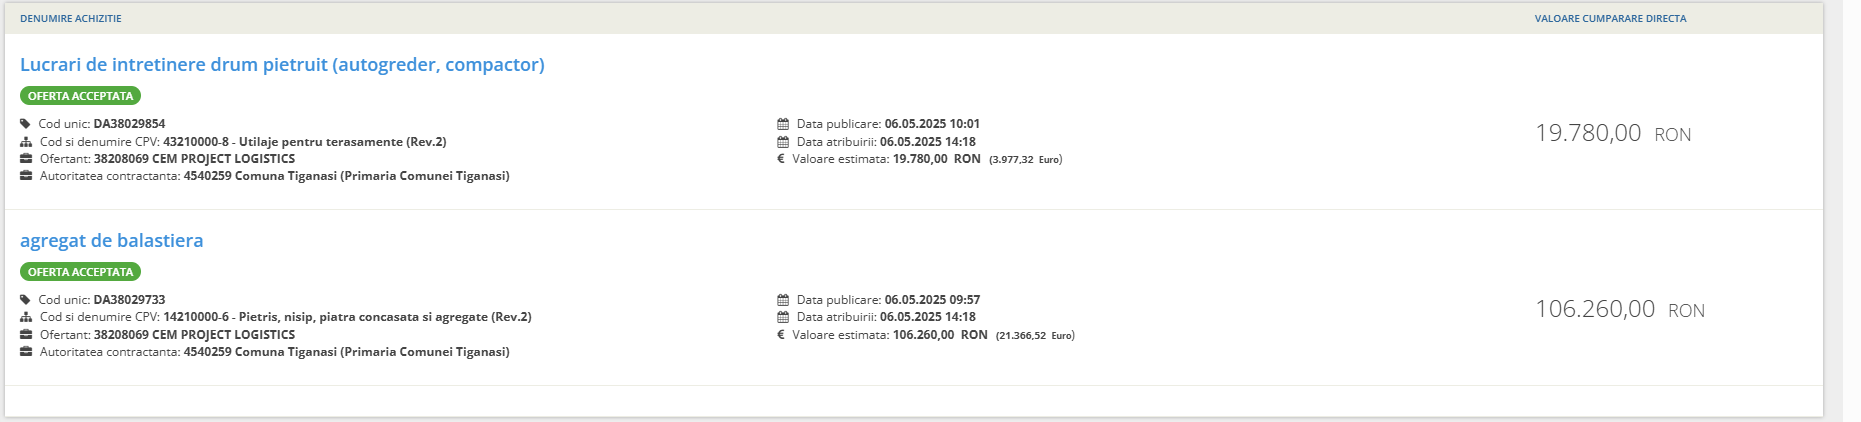Click the OFERTA ACCEPTATA badge on the agregat listing
This screenshot has width=1861, height=422.
[80, 272]
